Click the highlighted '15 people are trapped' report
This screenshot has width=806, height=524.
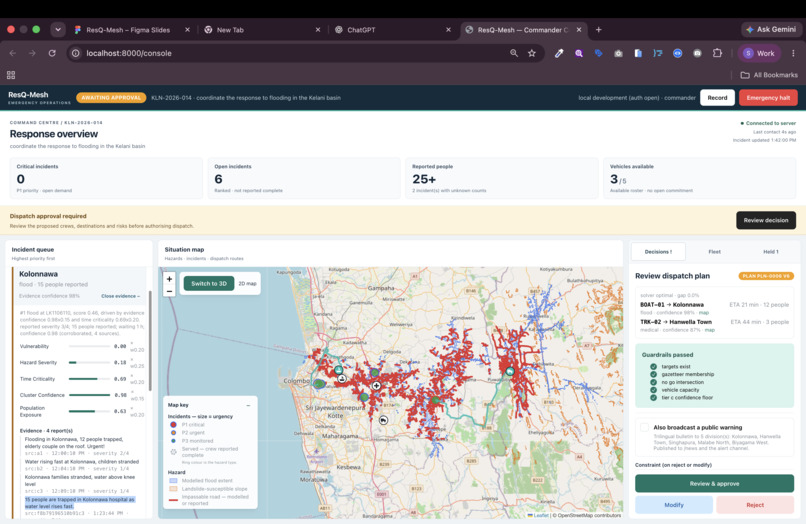pyautogui.click(x=80, y=503)
